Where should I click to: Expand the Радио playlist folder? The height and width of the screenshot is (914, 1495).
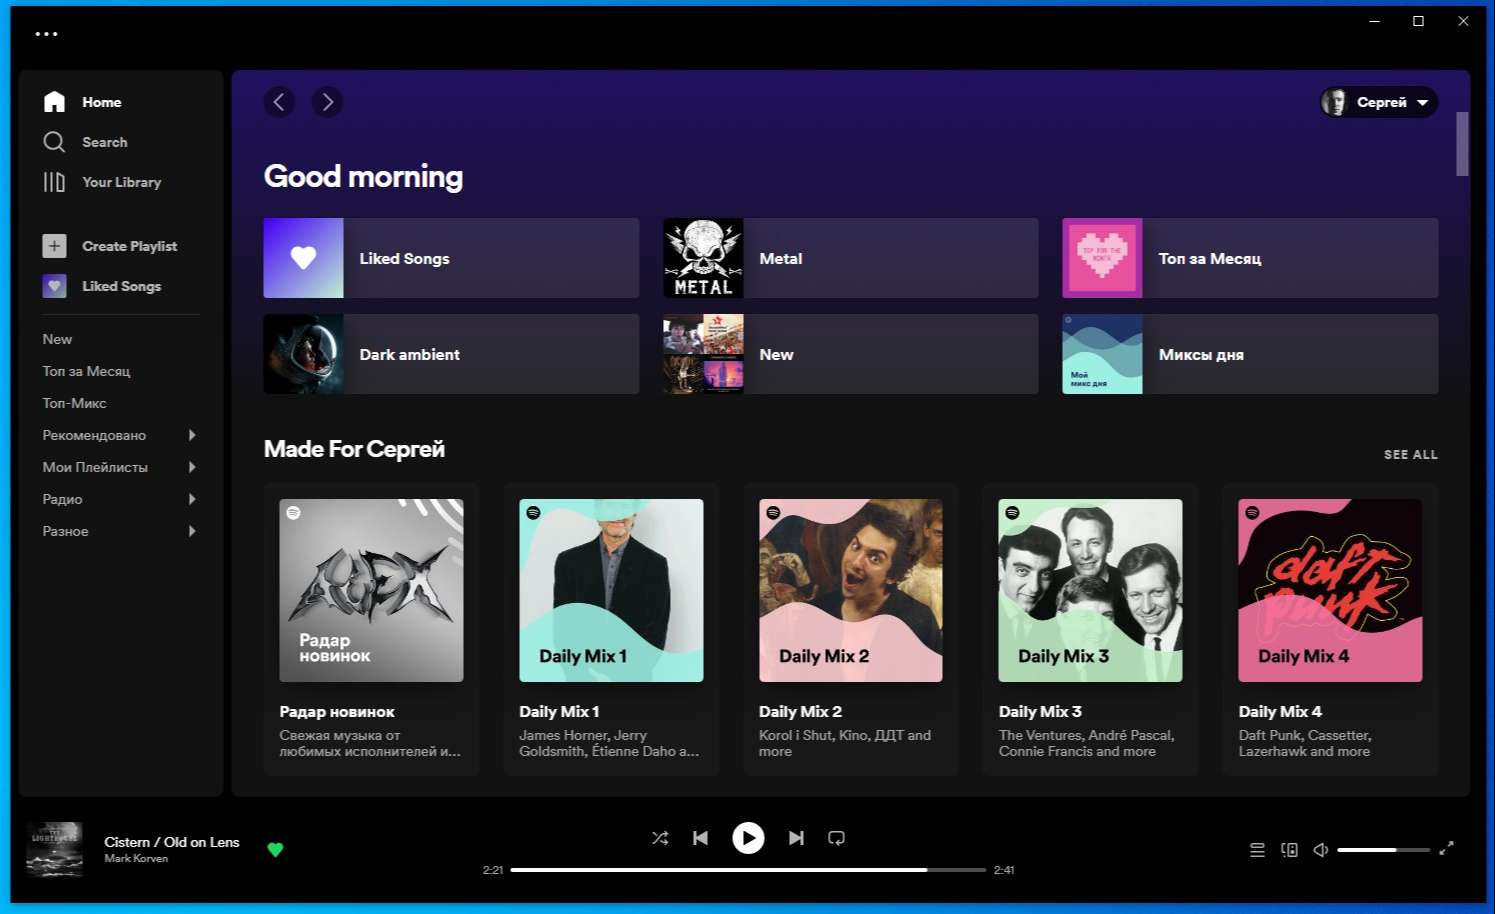point(192,499)
